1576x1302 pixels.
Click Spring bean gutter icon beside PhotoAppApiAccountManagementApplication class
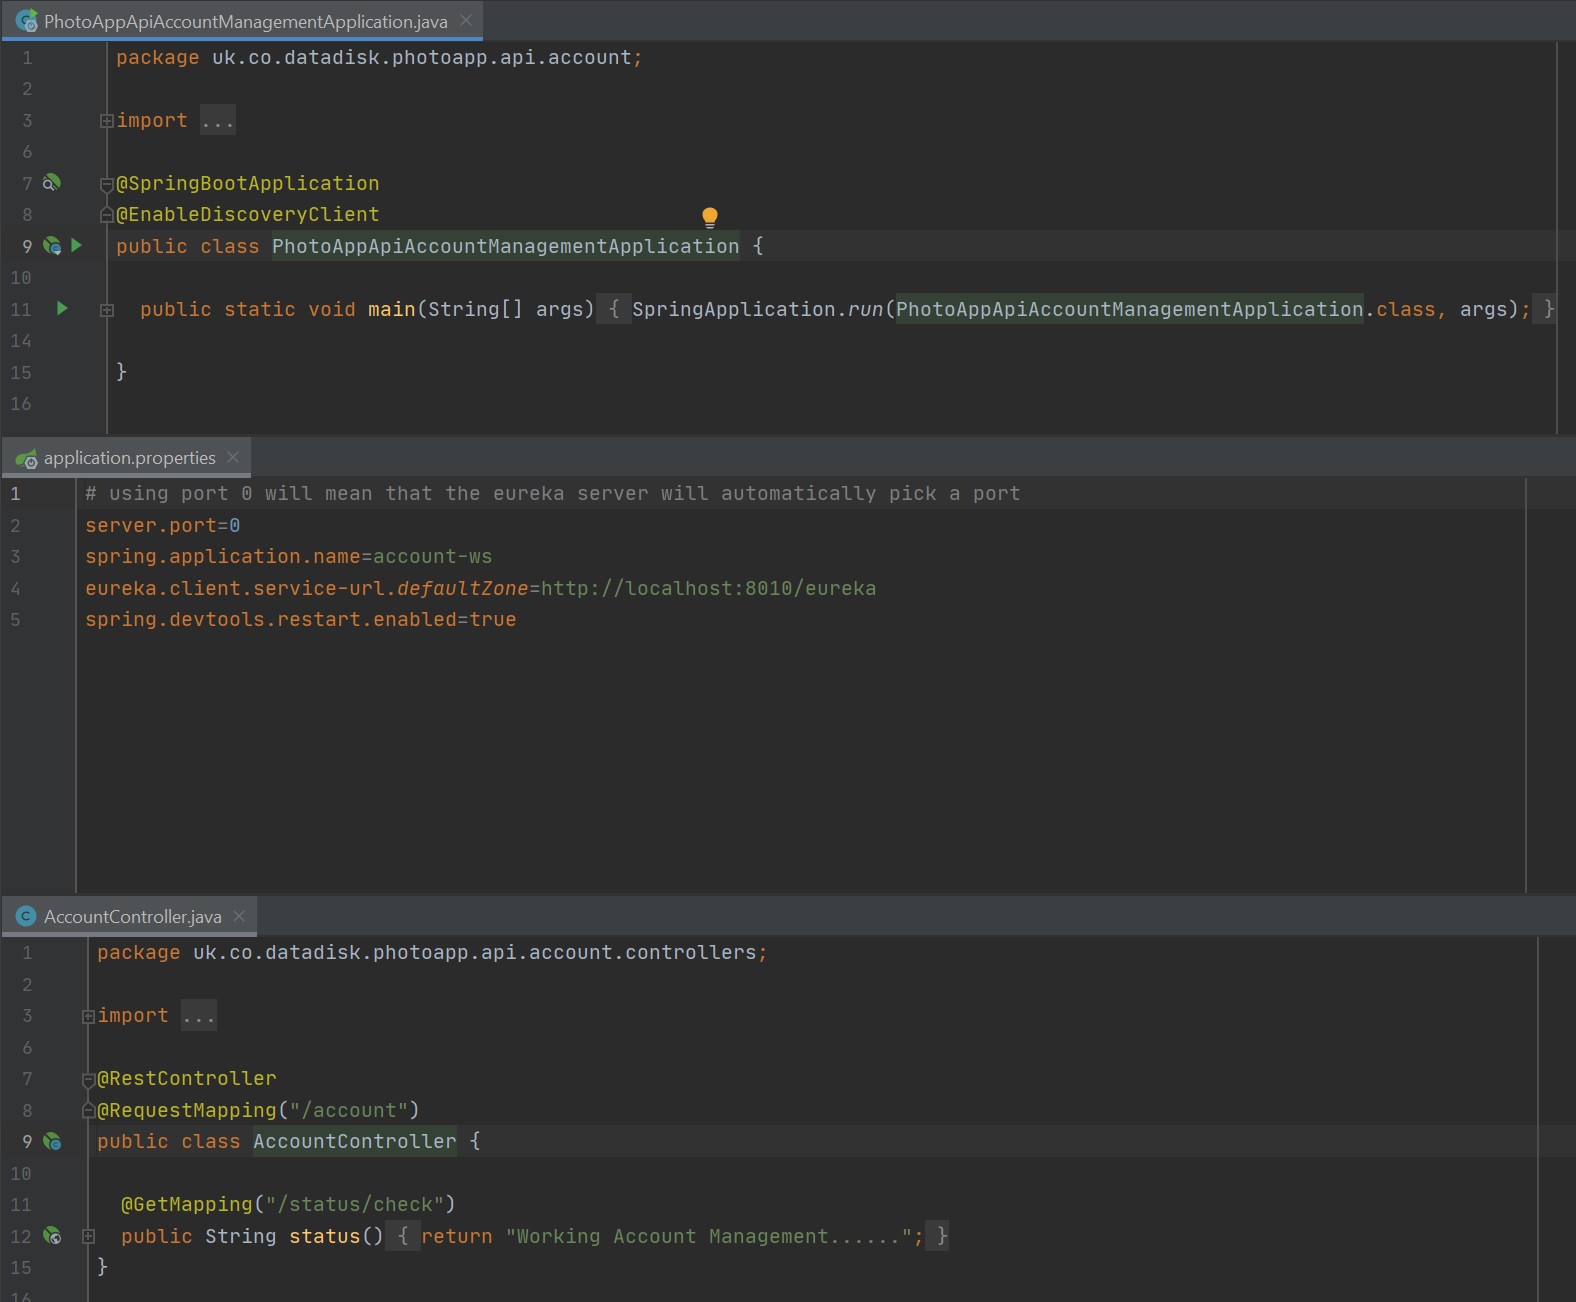(x=52, y=246)
